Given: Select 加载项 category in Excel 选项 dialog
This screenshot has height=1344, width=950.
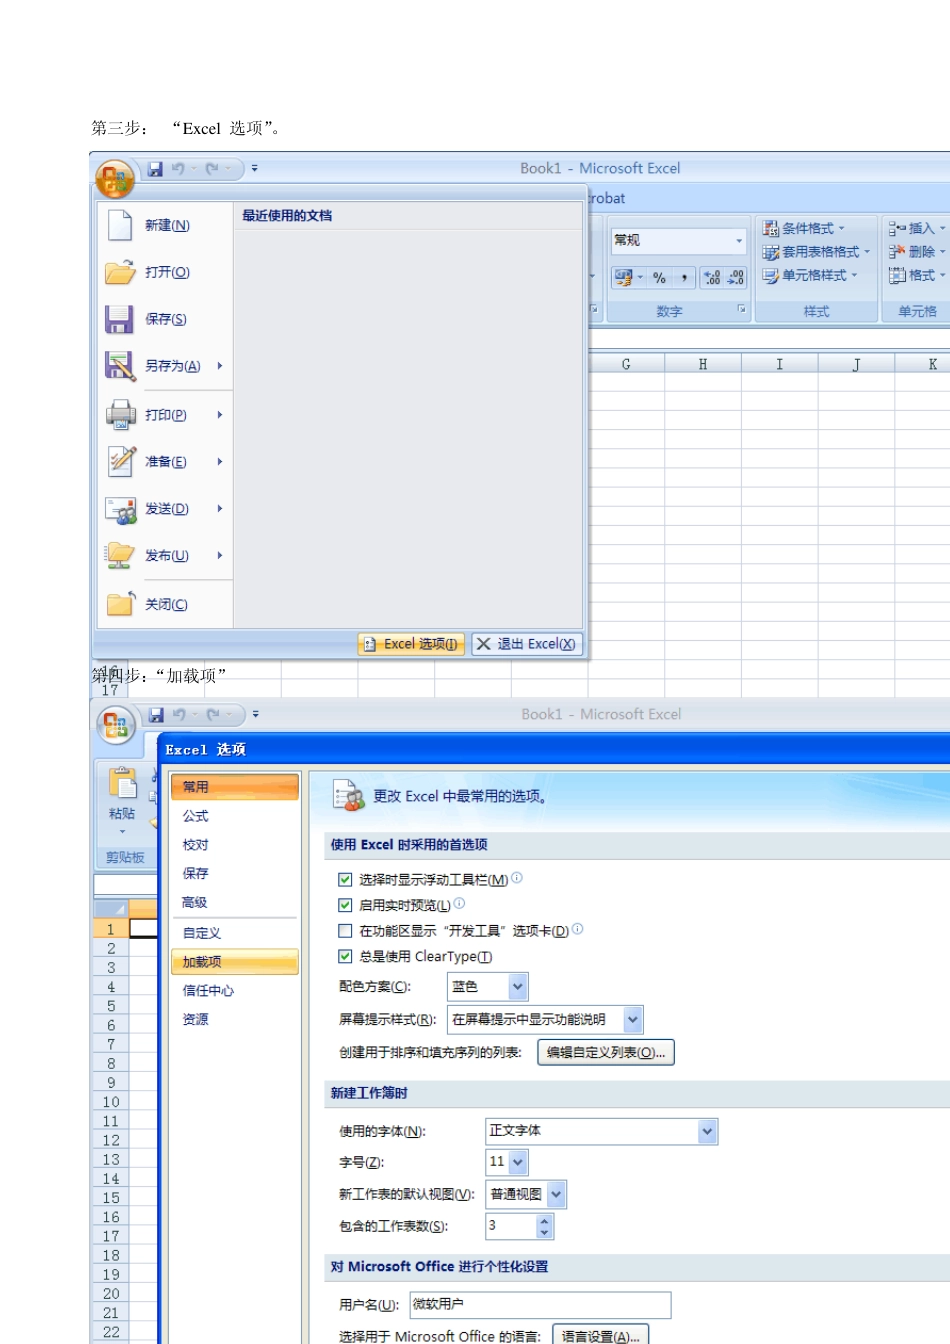Looking at the screenshot, I should coord(234,962).
